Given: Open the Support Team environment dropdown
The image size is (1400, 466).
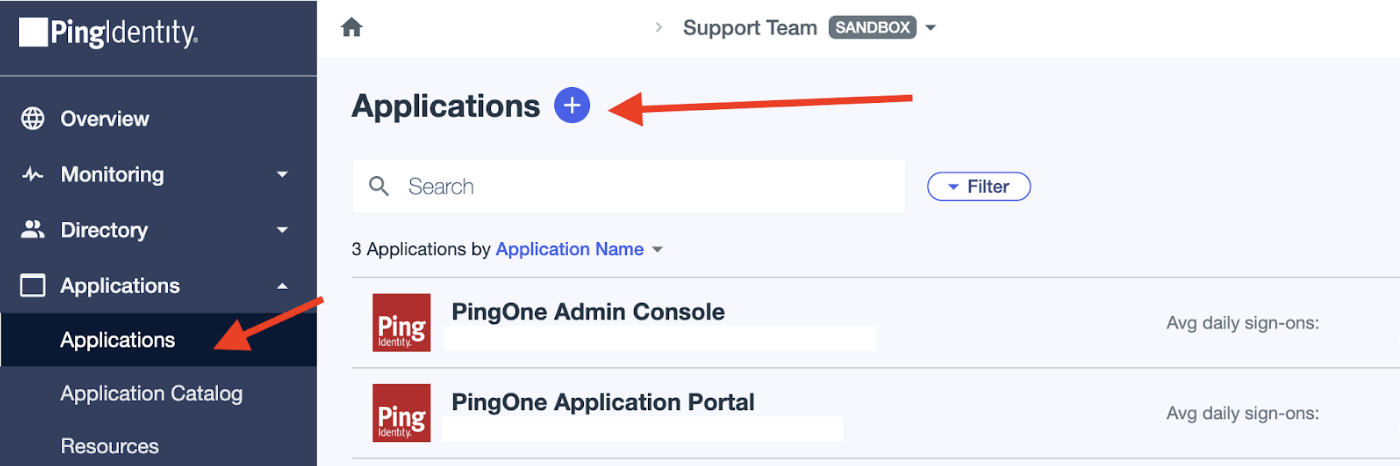Looking at the screenshot, I should coord(931,28).
